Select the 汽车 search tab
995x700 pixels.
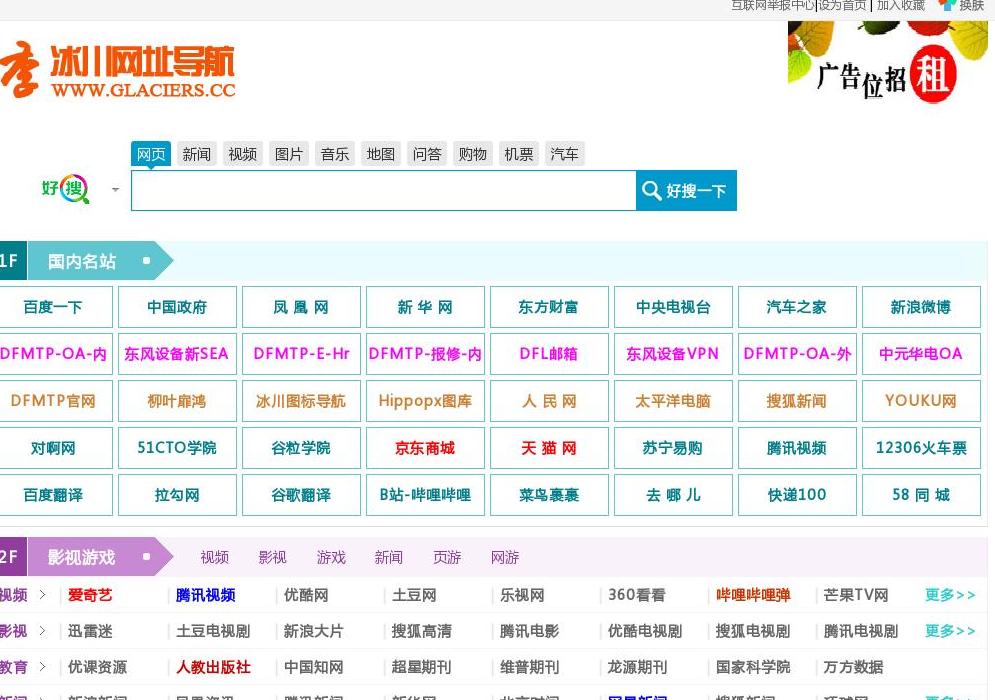click(565, 154)
